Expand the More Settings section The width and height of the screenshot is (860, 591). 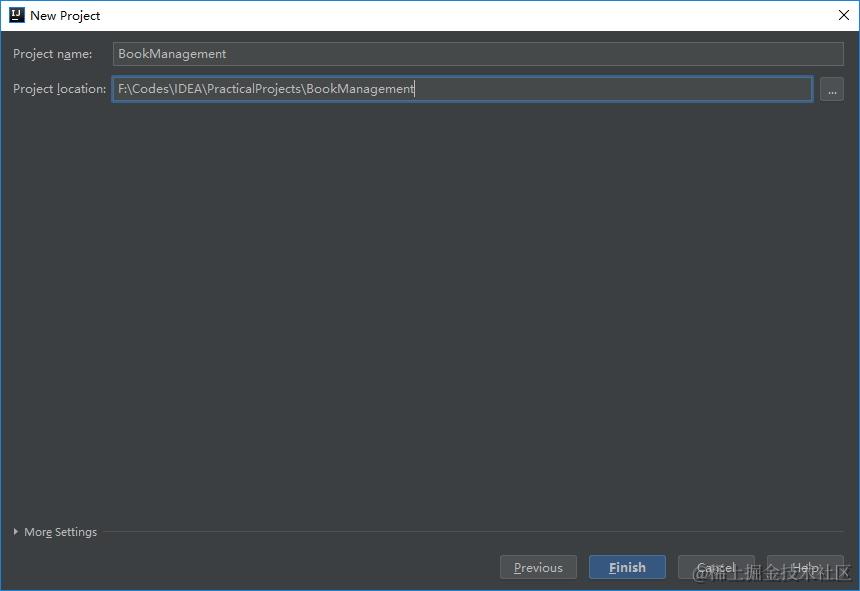click(55, 532)
